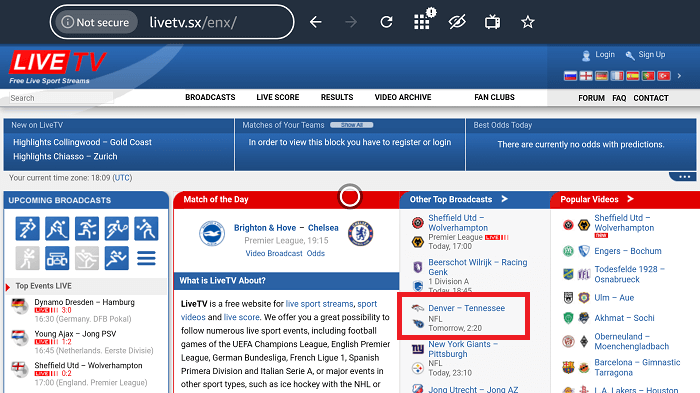
Task: Open the LIVE SCORE menu item
Action: click(x=278, y=97)
